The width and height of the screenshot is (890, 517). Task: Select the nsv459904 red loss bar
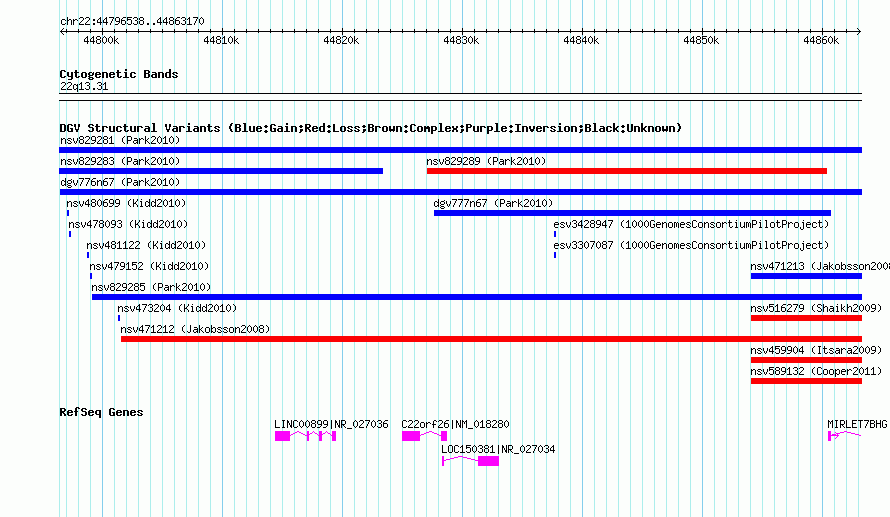pos(807,360)
